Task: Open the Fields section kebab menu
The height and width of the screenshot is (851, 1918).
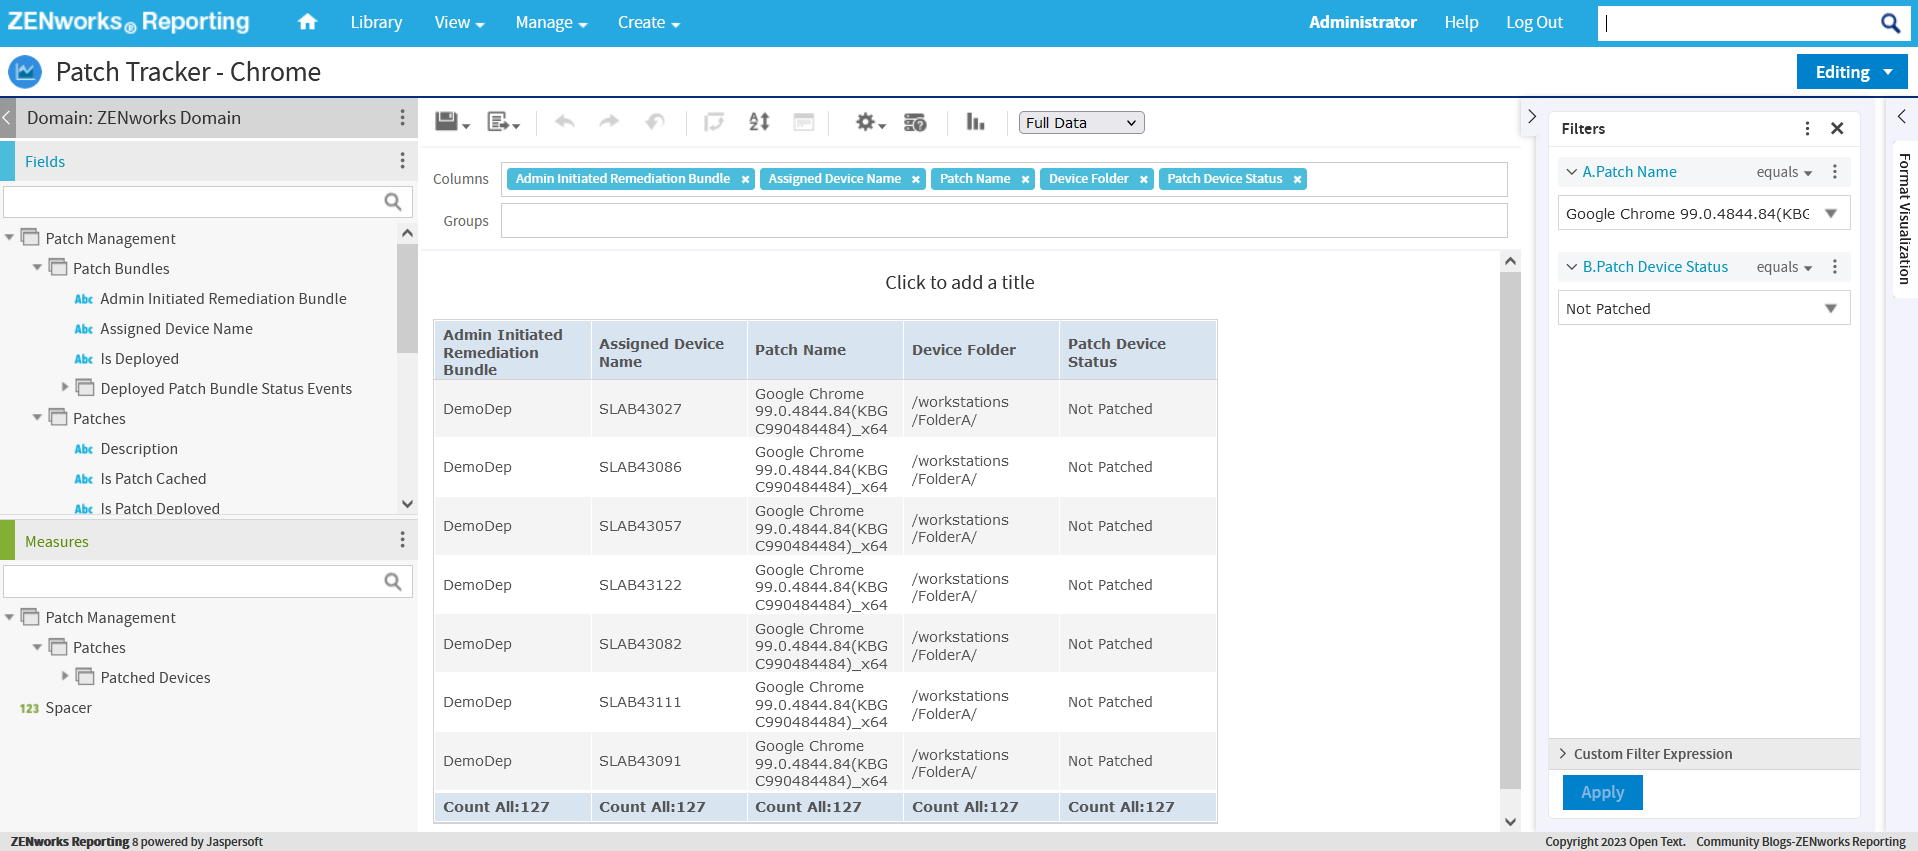Action: (402, 161)
